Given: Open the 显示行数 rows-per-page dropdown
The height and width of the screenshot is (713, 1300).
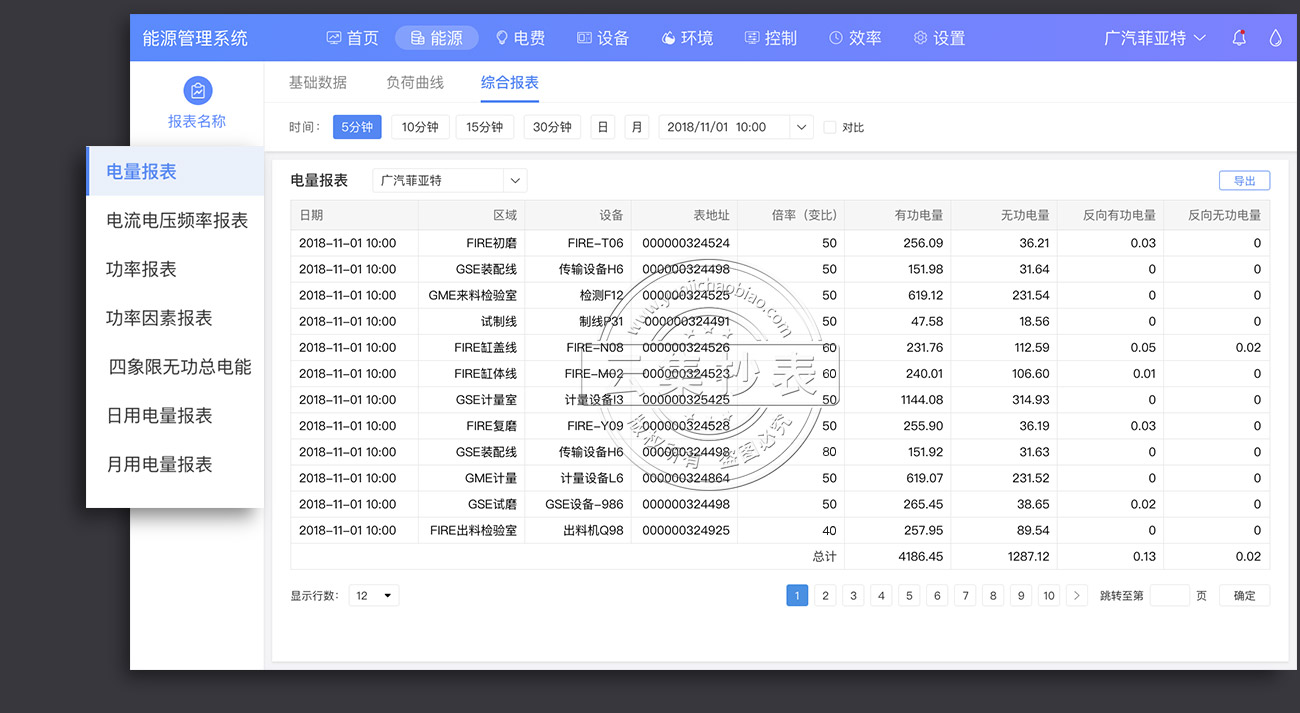Looking at the screenshot, I should coord(374,595).
